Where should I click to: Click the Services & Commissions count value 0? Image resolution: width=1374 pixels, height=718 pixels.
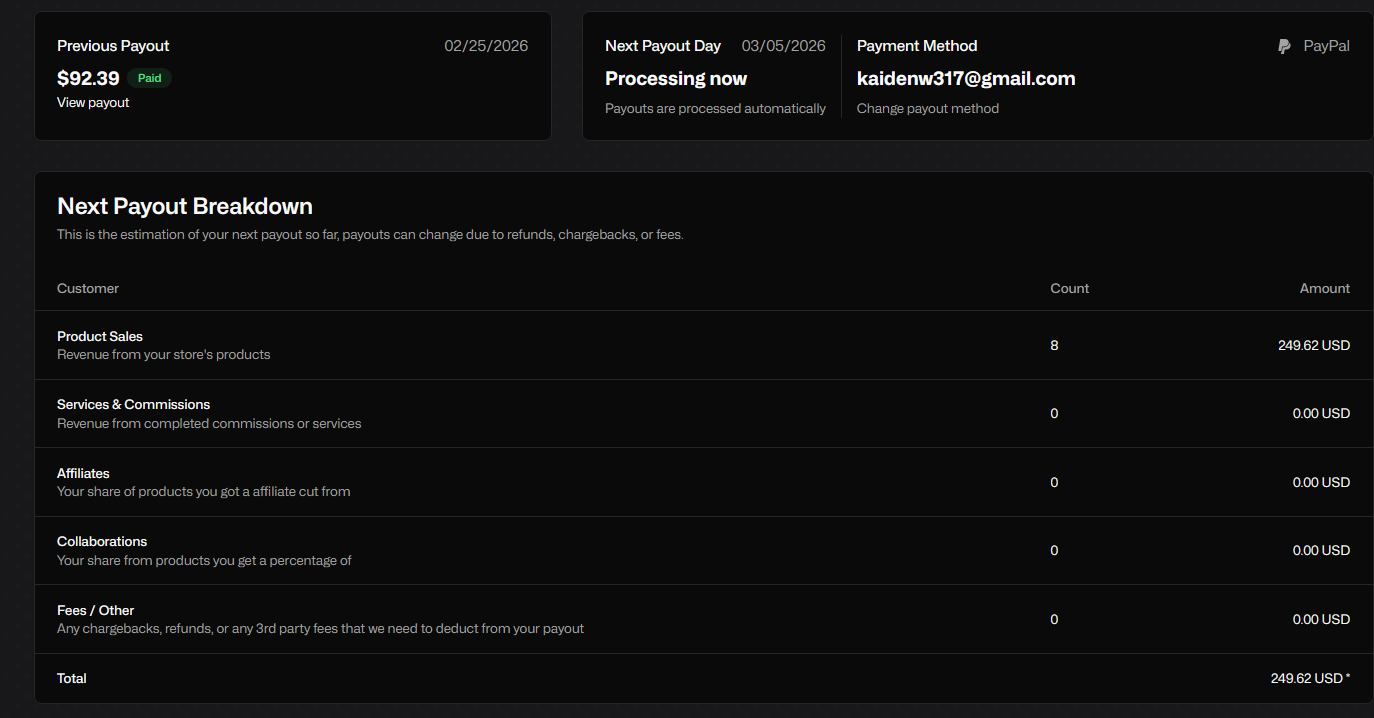point(1054,413)
